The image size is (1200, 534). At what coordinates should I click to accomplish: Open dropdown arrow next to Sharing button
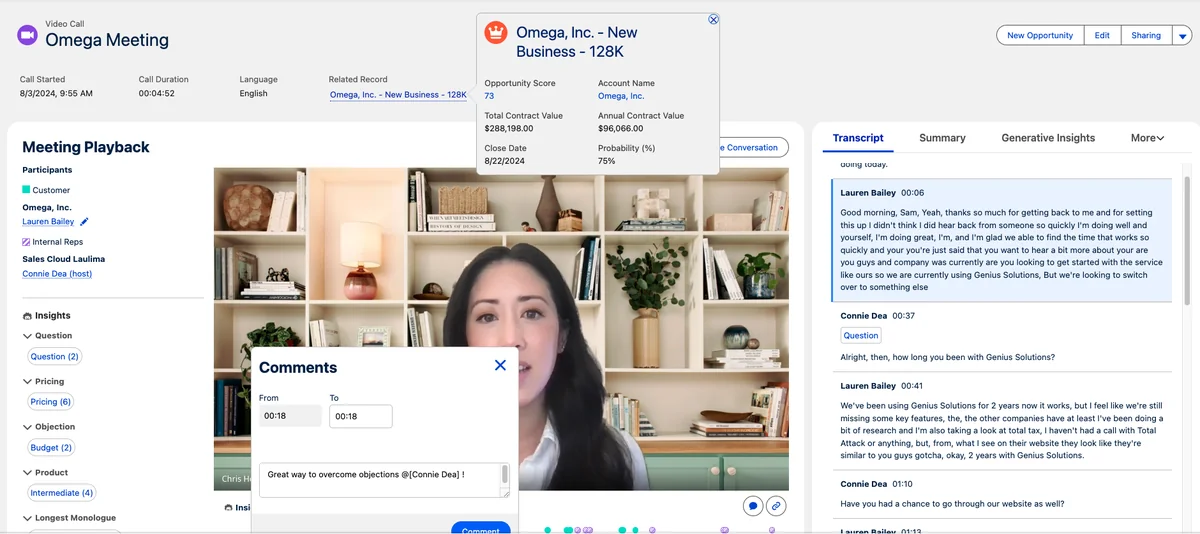click(1182, 35)
